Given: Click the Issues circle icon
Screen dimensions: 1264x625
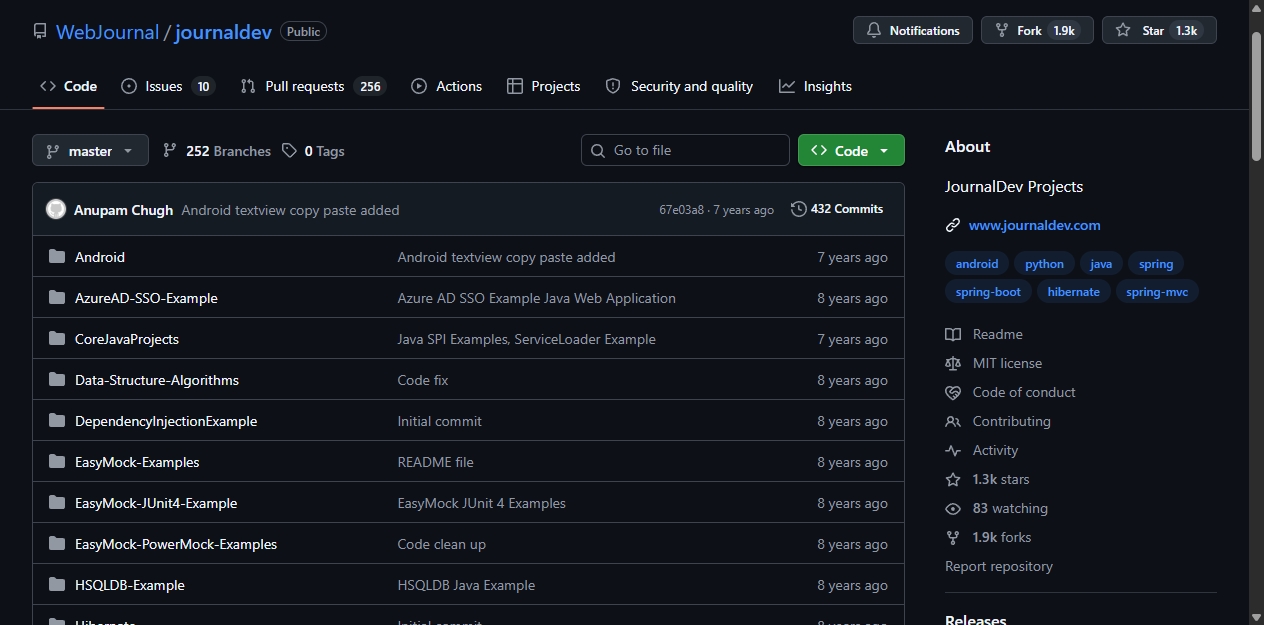Looking at the screenshot, I should tap(129, 86).
